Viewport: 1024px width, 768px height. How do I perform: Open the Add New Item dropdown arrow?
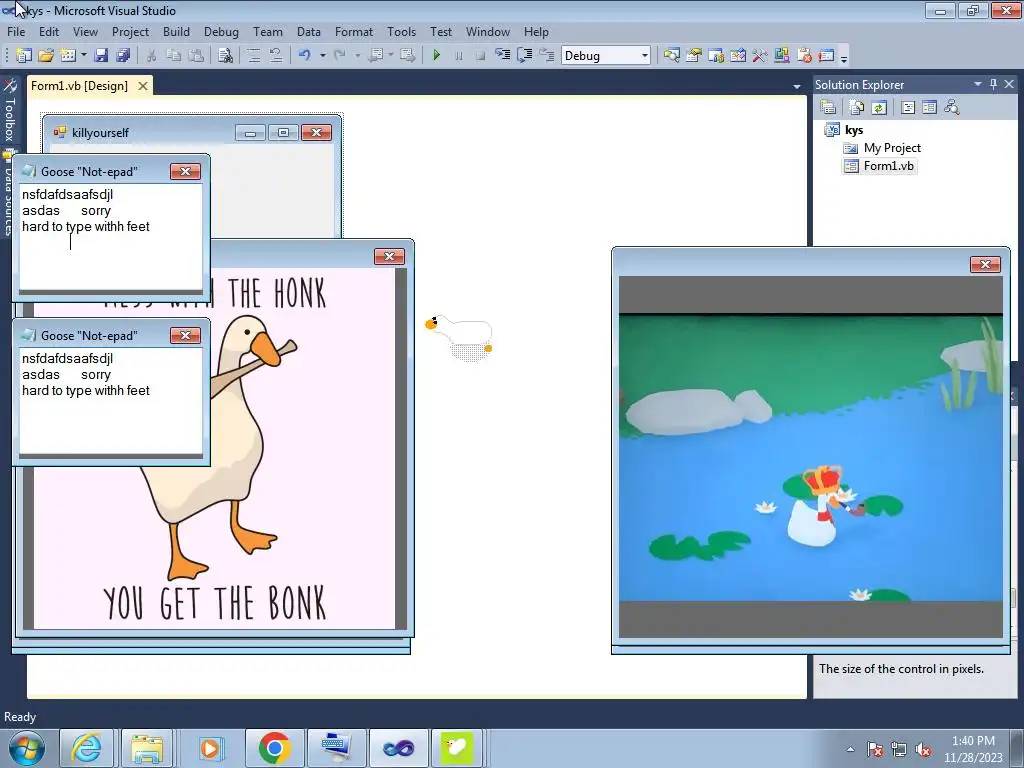click(x=84, y=56)
